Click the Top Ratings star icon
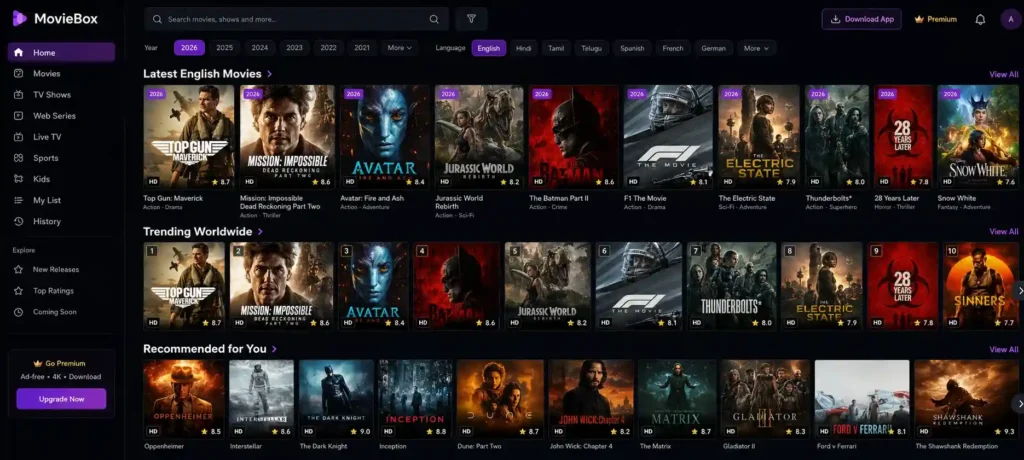Screen dimensions: 1024x460 pyautogui.click(x=18, y=291)
